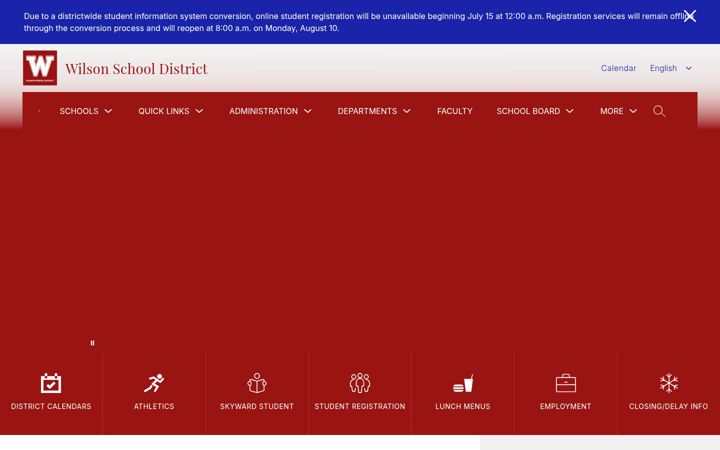Click the Skyward Student reader icon
720x450 pixels.
click(x=257, y=383)
